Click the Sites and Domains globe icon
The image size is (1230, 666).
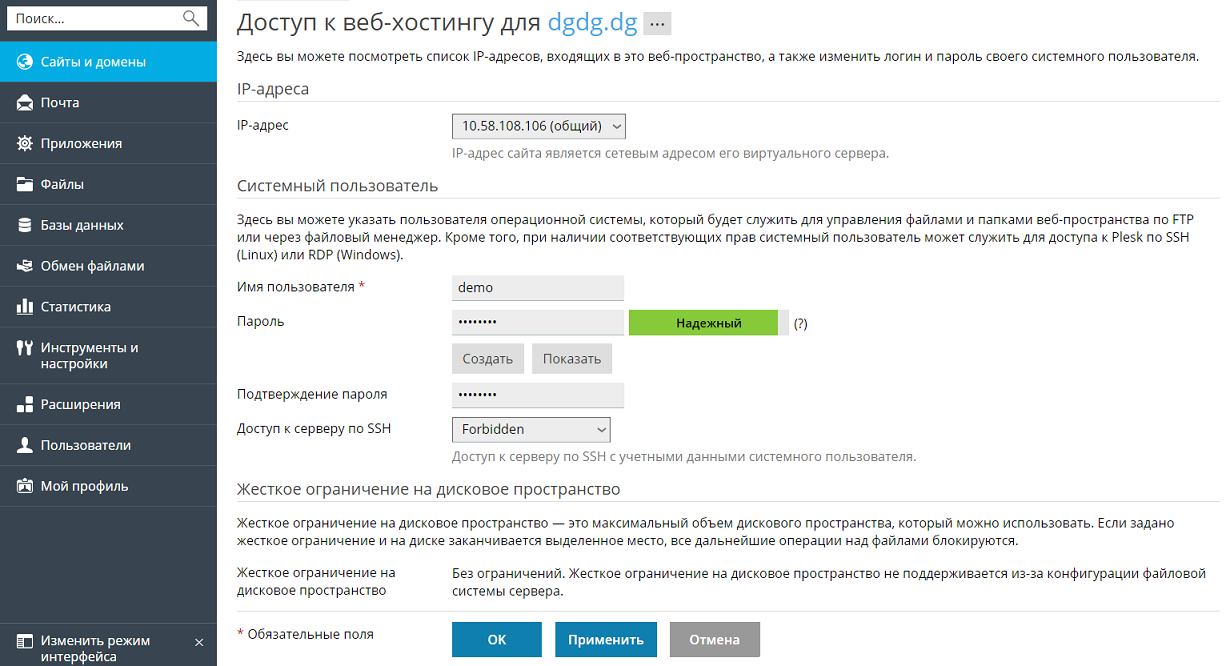pos(25,62)
